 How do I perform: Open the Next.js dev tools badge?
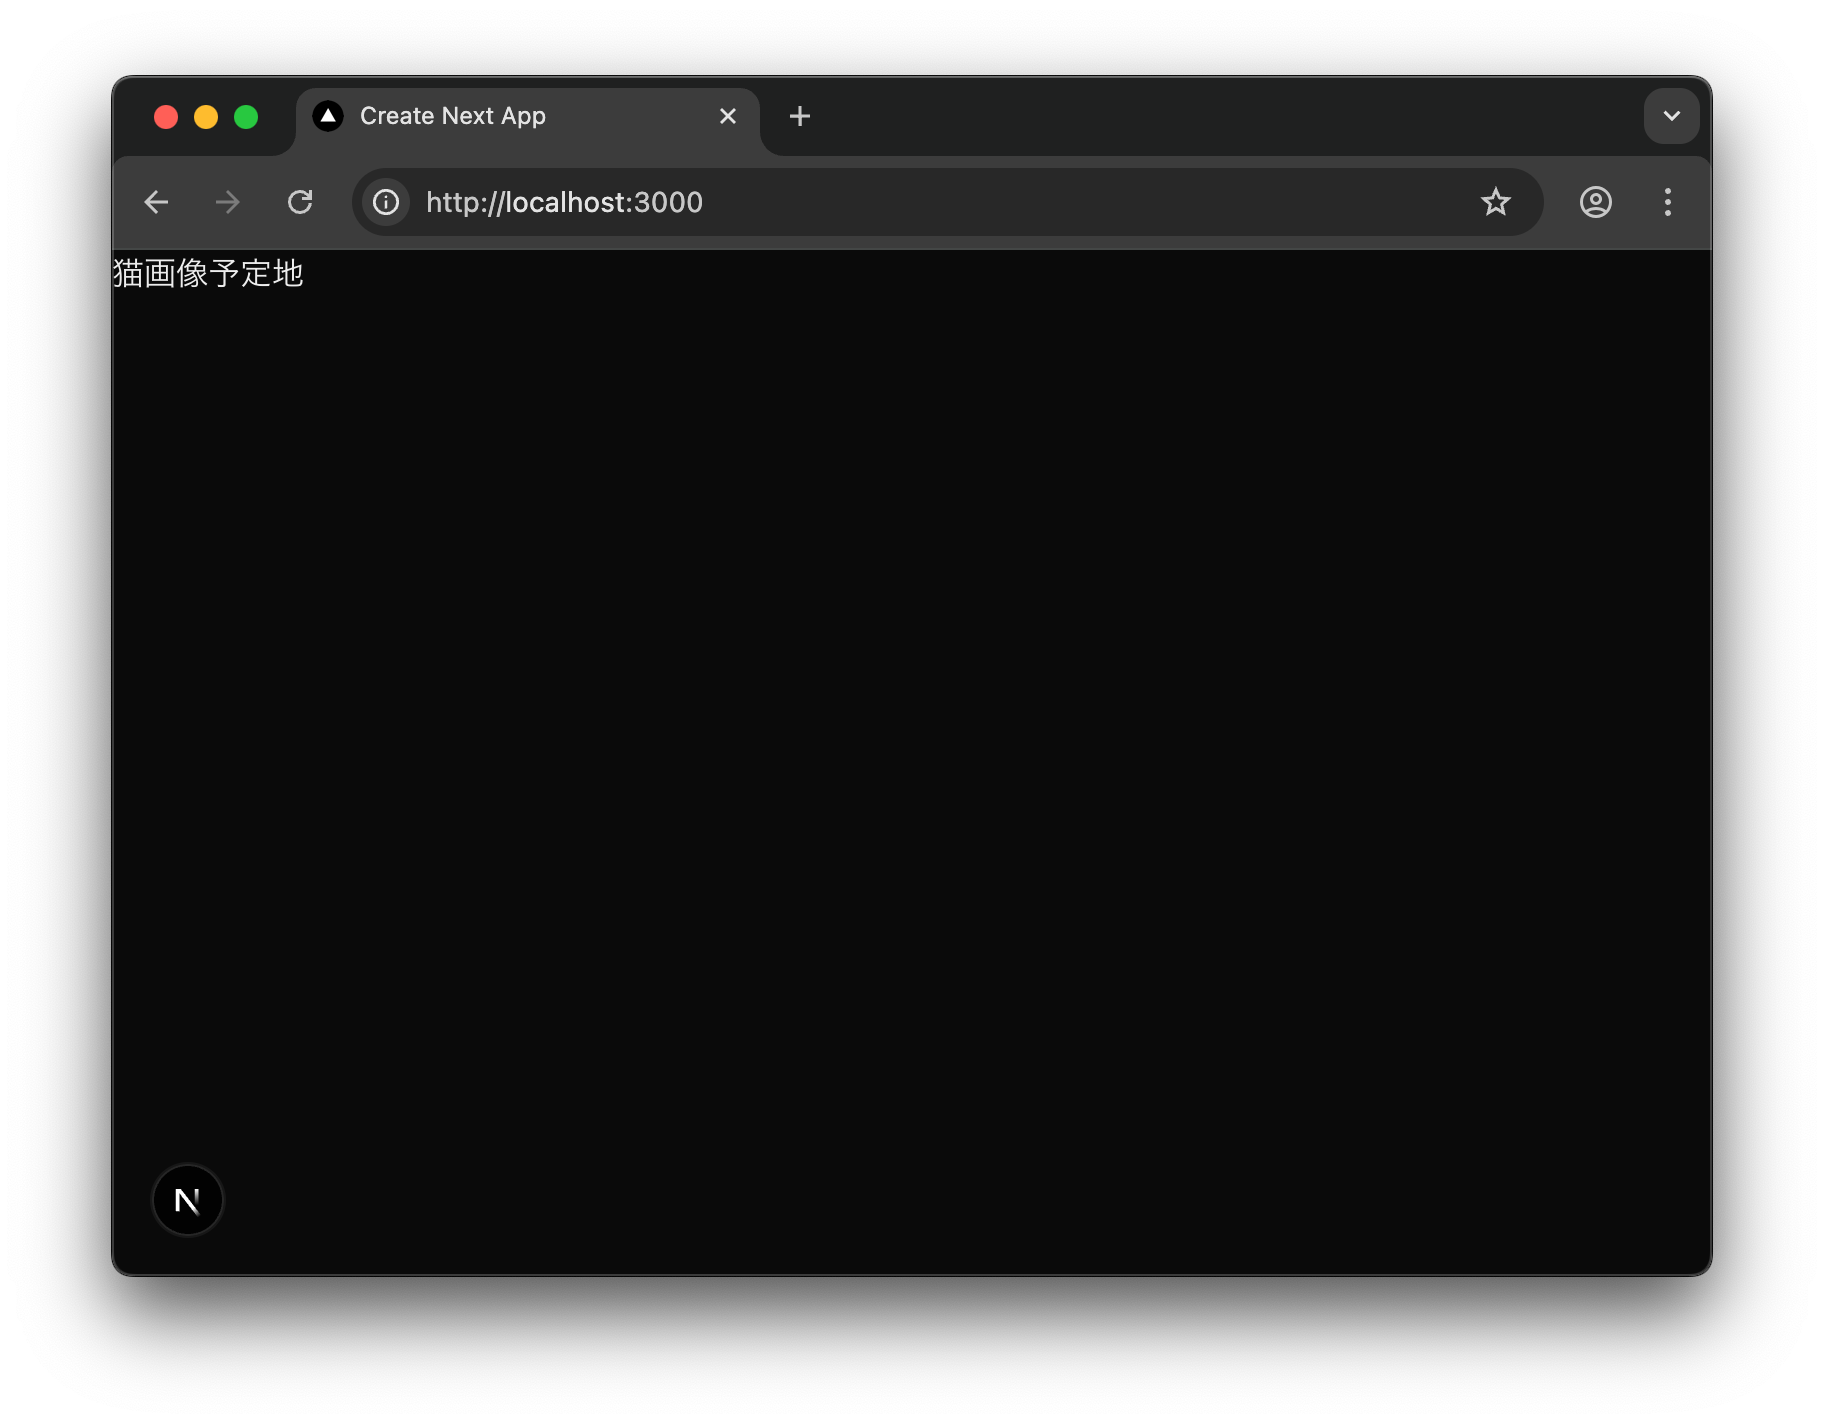(187, 1200)
